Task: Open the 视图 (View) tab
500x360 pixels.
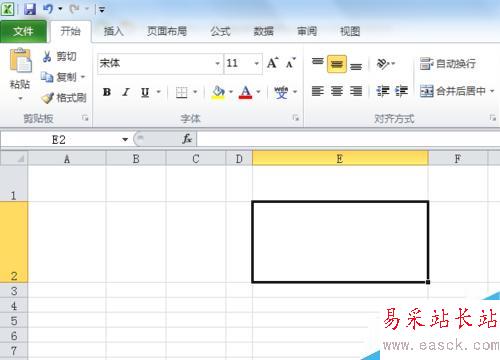Action: [x=350, y=31]
